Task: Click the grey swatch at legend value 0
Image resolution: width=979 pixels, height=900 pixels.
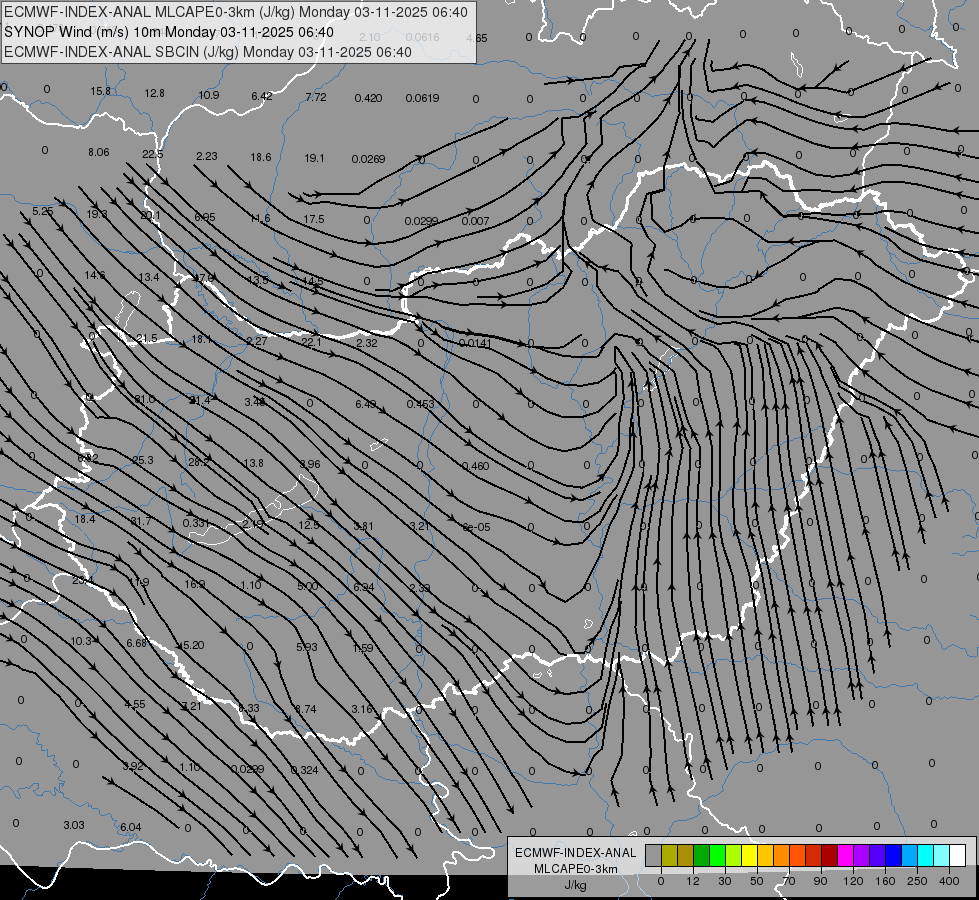Action: click(654, 855)
